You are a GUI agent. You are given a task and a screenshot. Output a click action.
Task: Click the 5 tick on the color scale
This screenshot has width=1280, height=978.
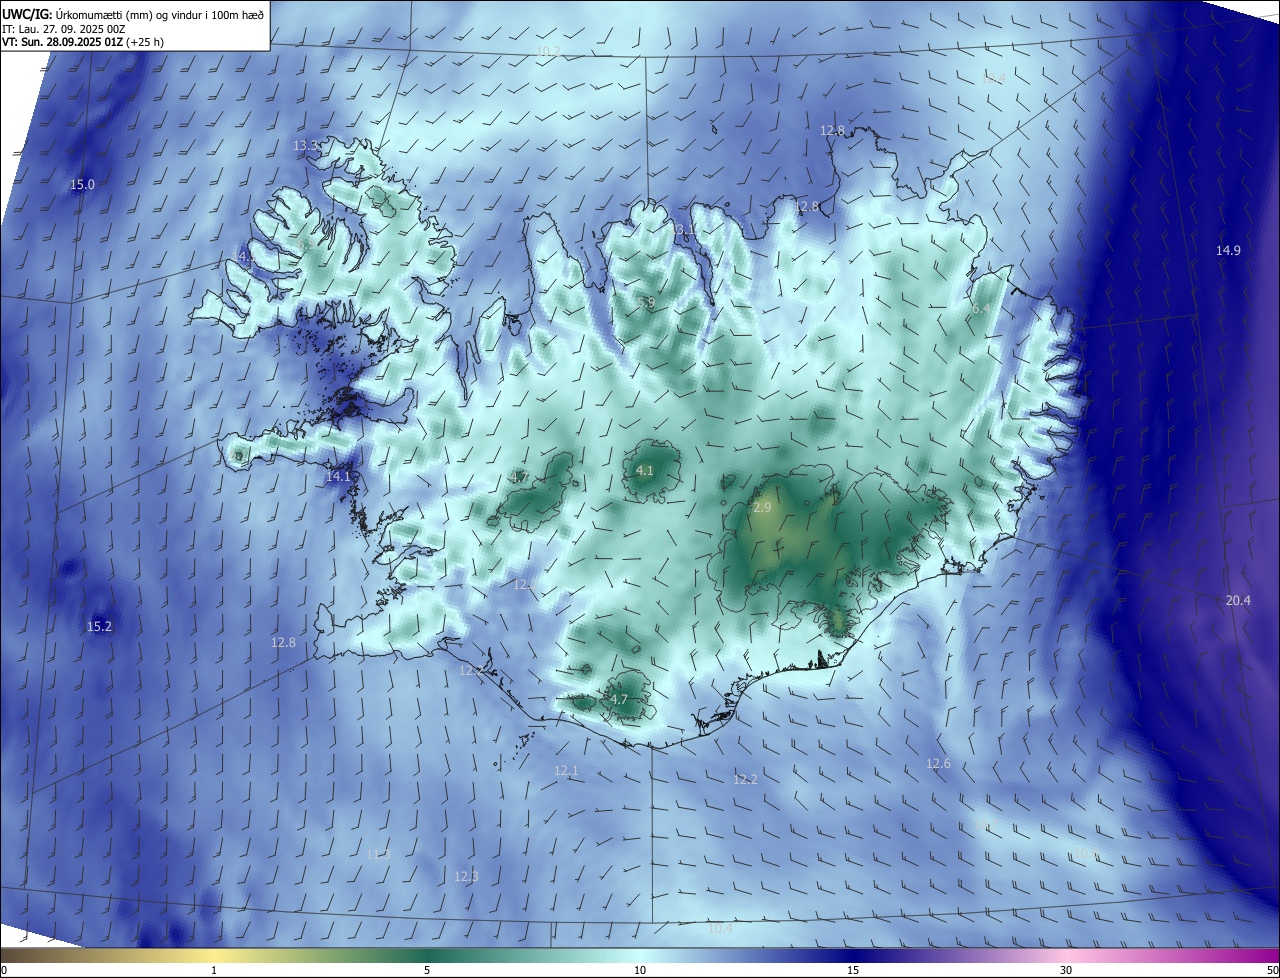click(x=427, y=970)
